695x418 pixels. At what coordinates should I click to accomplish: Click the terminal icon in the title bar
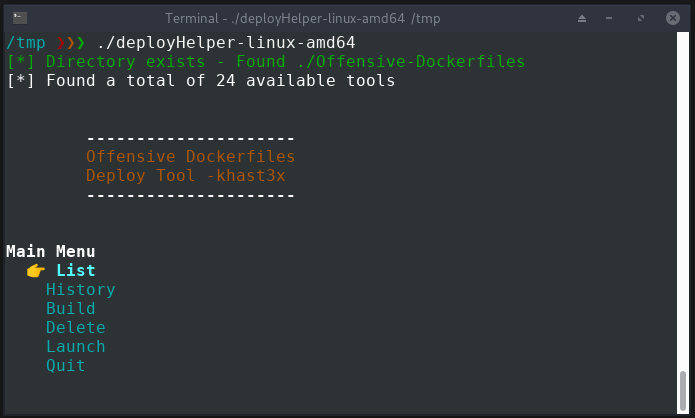point(20,18)
